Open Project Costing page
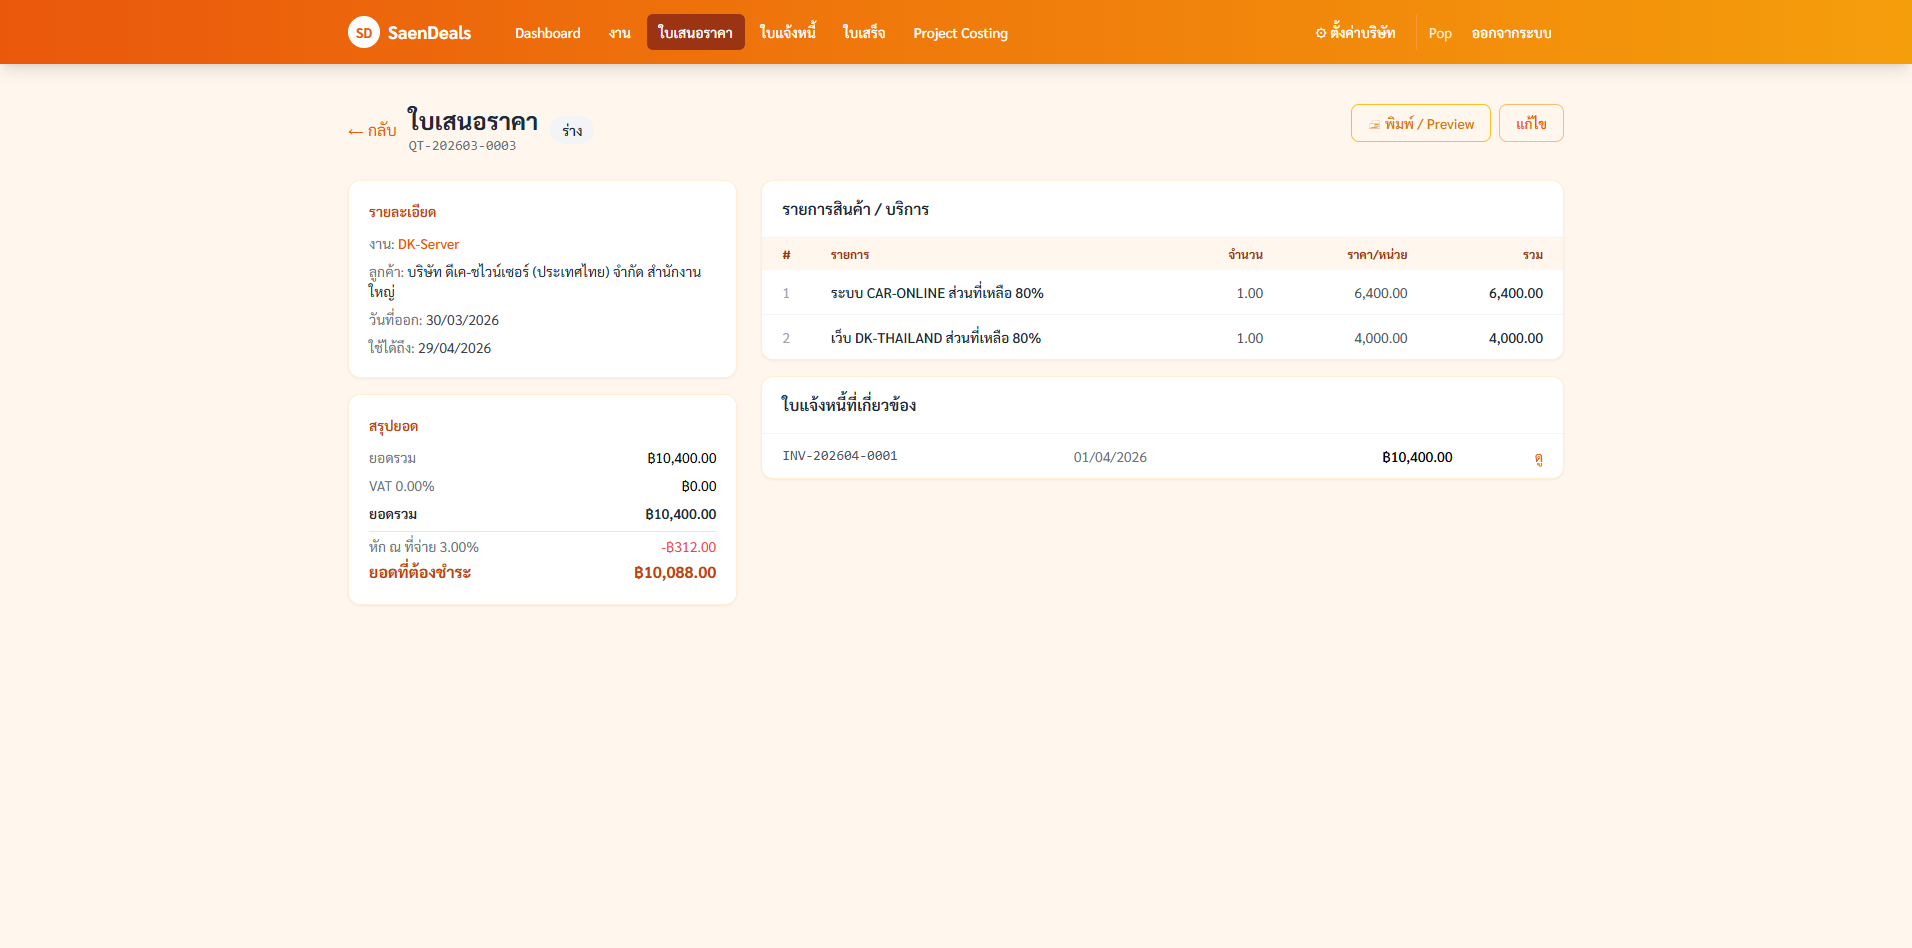The image size is (1912, 948). (960, 33)
